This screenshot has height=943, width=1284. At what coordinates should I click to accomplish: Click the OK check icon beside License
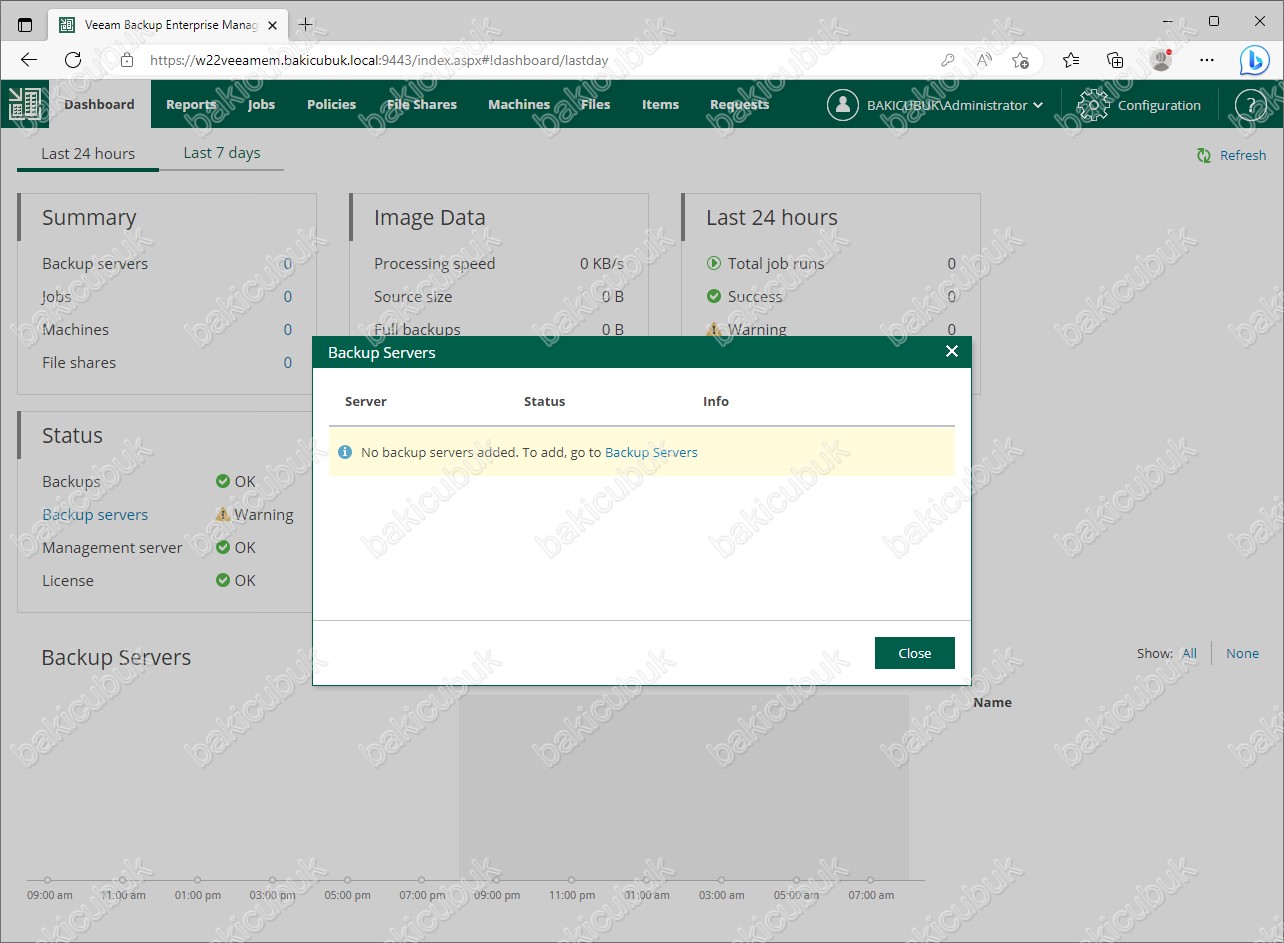point(223,580)
